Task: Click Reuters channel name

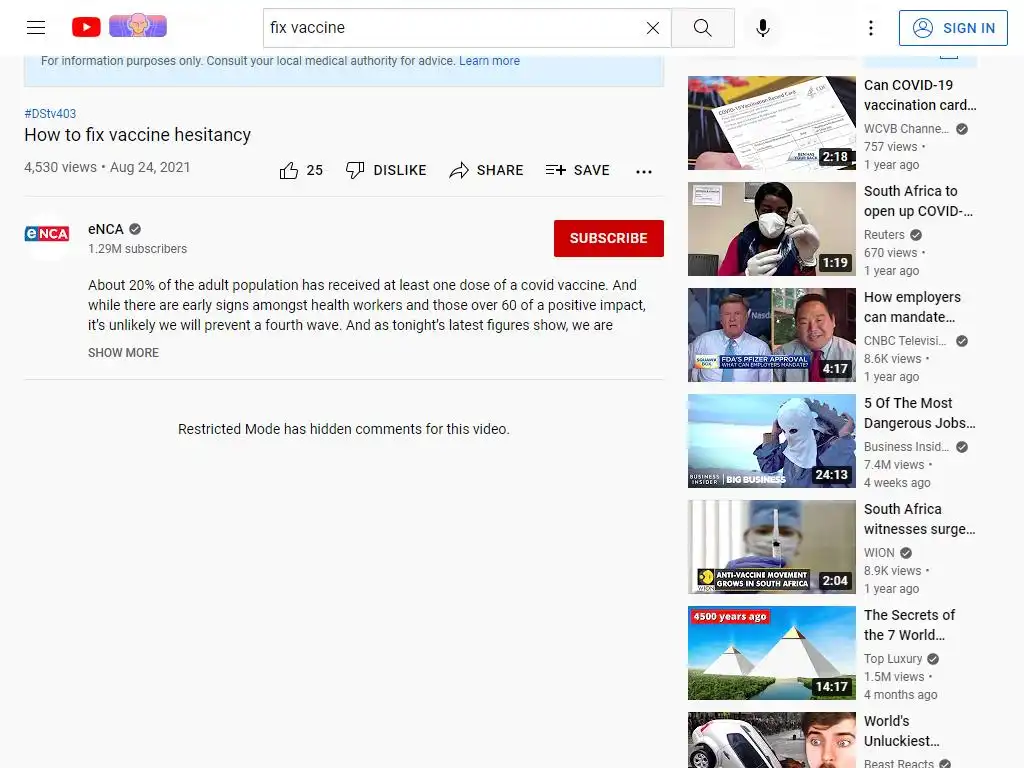Action: (884, 234)
